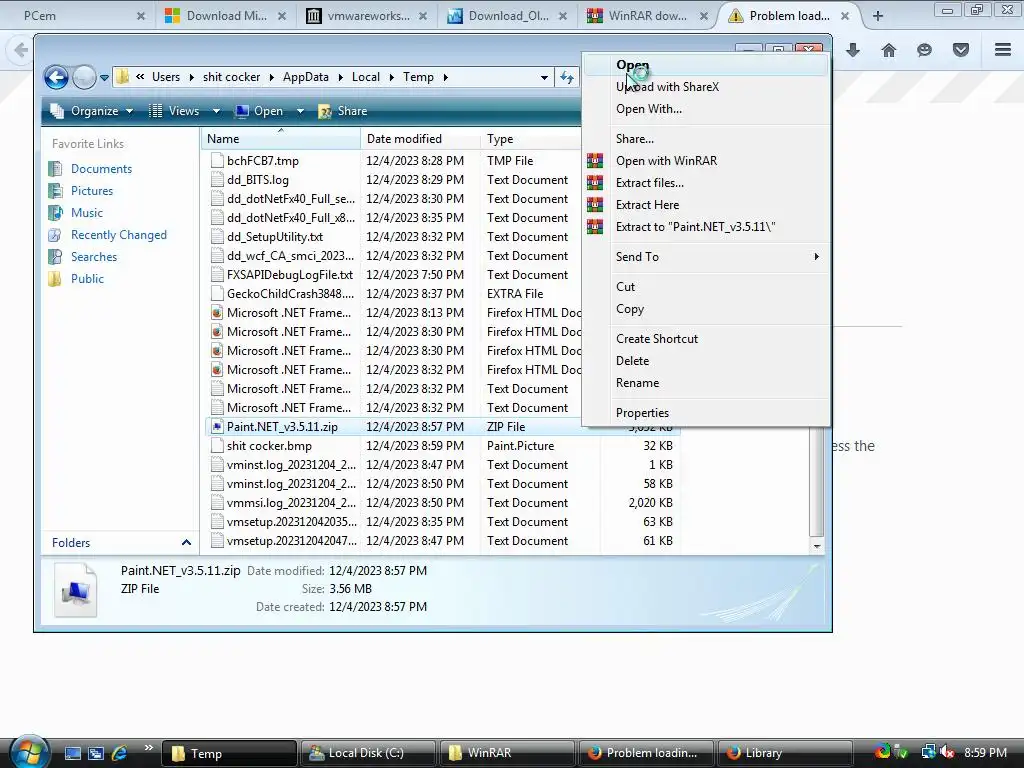This screenshot has height=768, width=1024.
Task: Expand the Send To submenu
Action: [x=706, y=257]
